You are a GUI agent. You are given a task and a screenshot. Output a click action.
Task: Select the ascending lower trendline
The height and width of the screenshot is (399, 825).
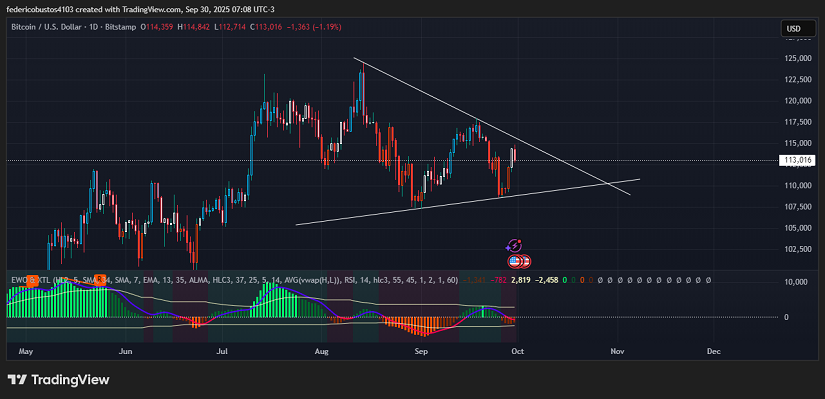(468, 202)
